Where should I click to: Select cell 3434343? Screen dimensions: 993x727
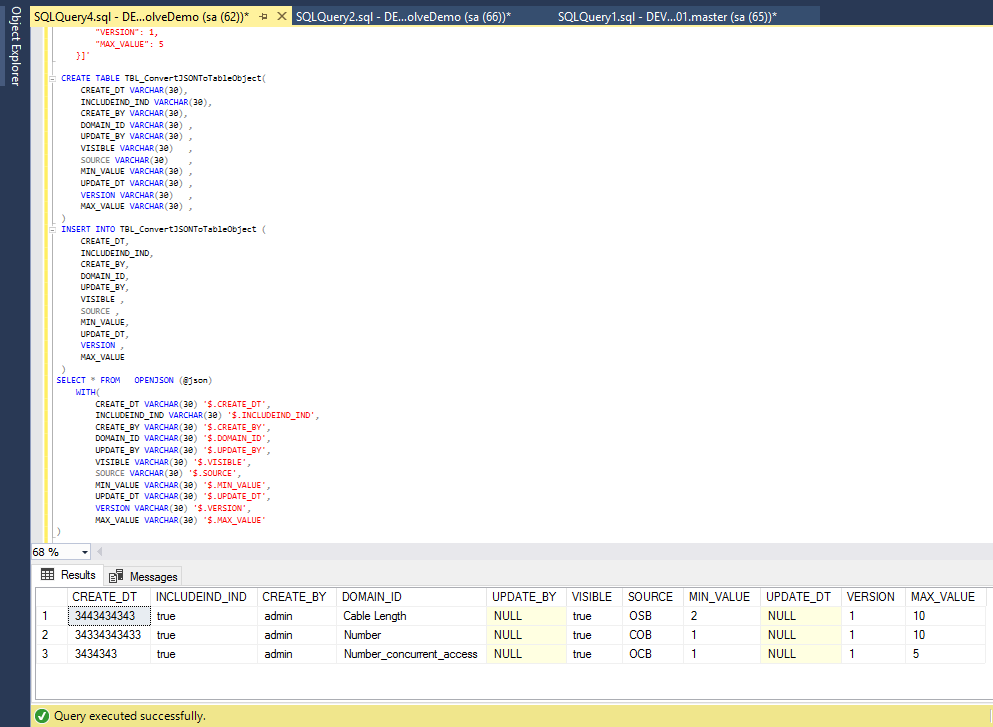pos(109,654)
